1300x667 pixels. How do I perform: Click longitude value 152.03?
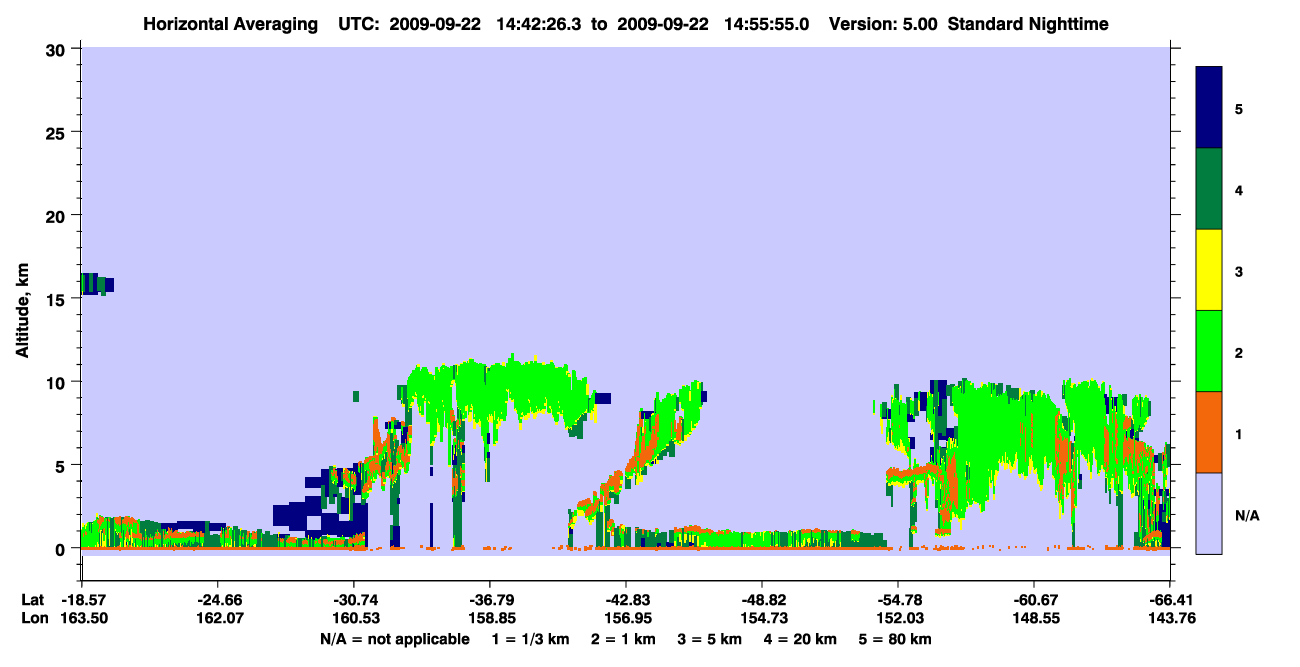(898, 618)
